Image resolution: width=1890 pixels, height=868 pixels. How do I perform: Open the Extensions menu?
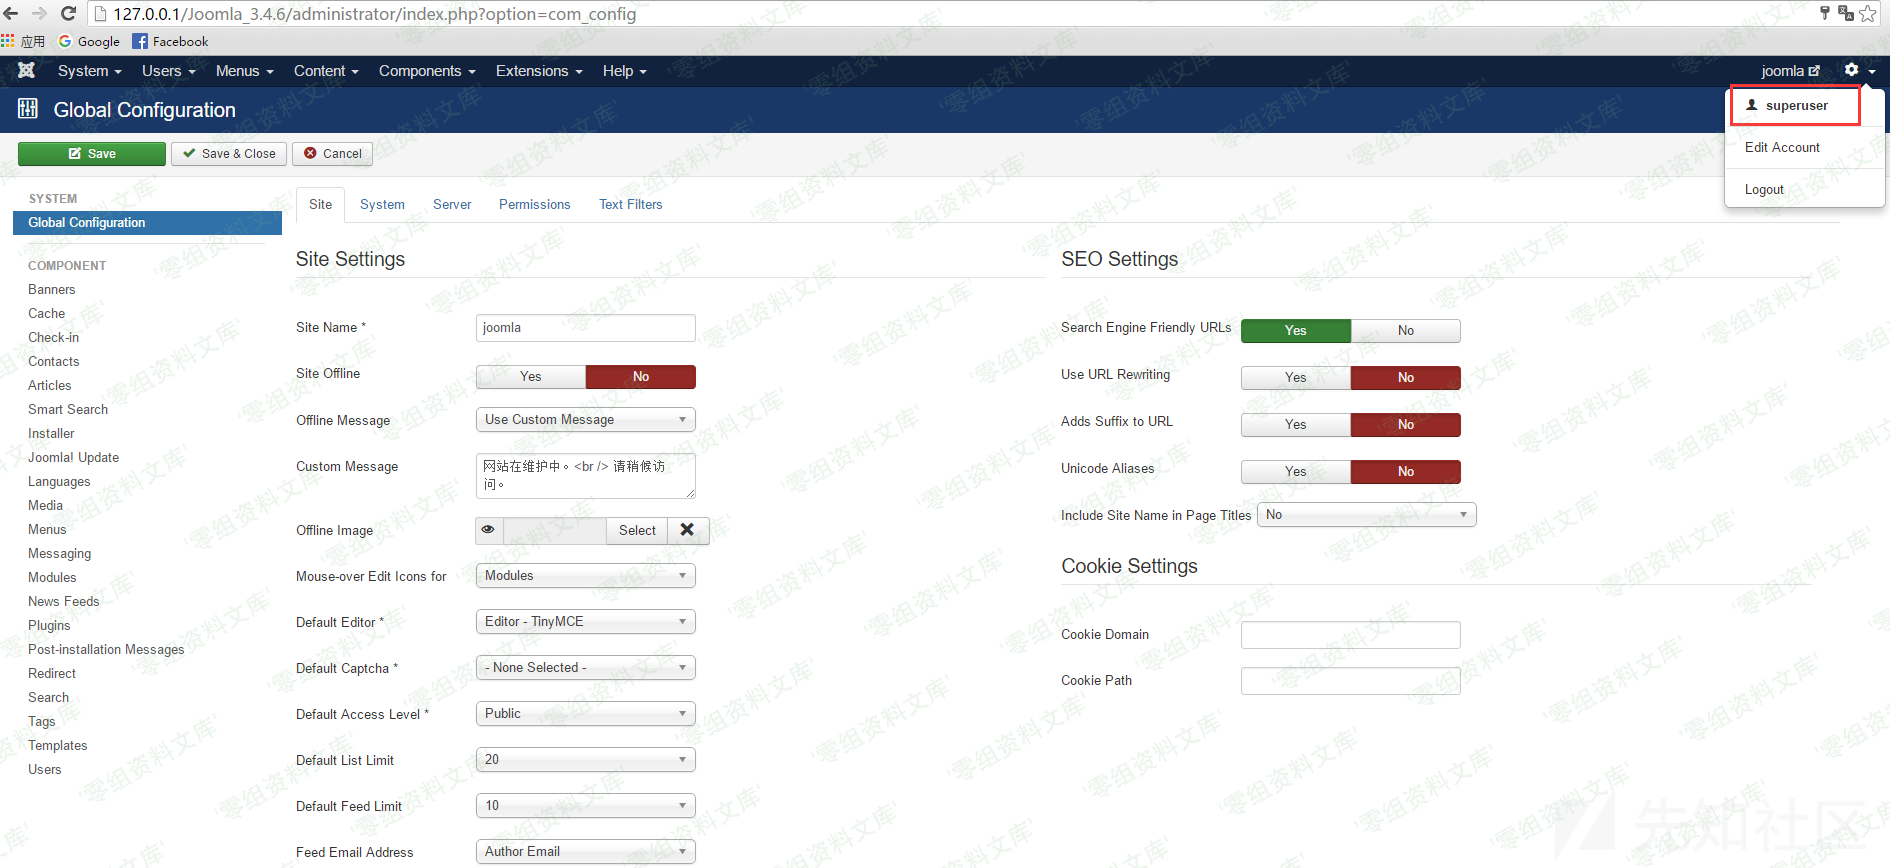(x=538, y=71)
